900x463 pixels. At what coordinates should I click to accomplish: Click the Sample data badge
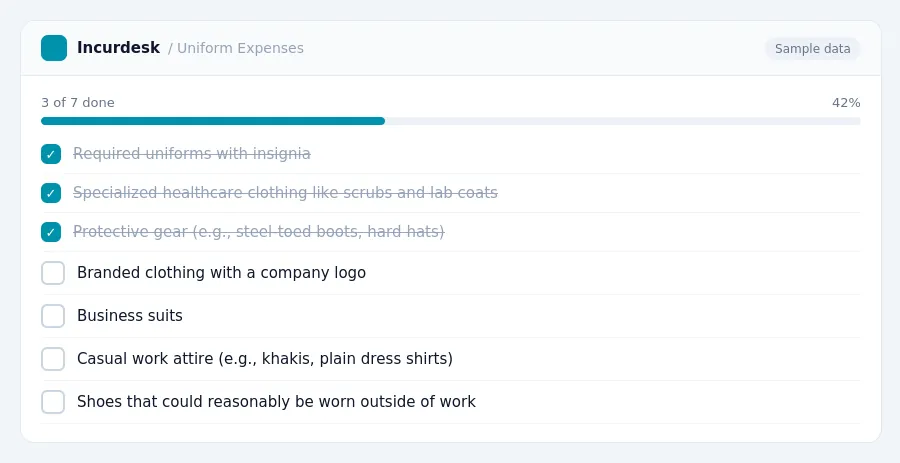click(812, 49)
